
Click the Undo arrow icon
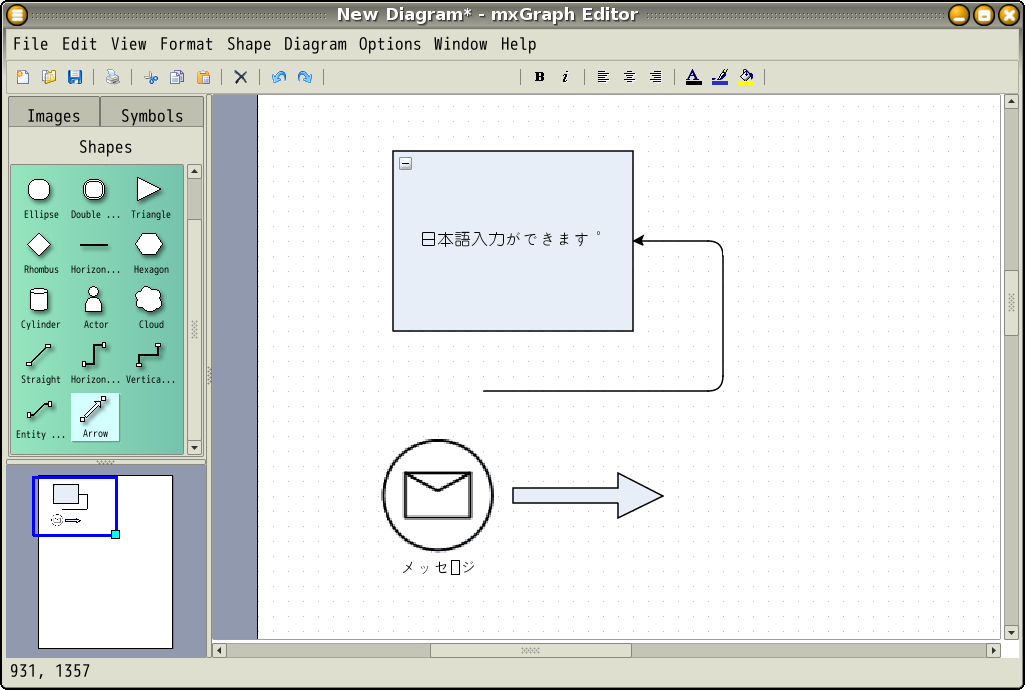278,77
